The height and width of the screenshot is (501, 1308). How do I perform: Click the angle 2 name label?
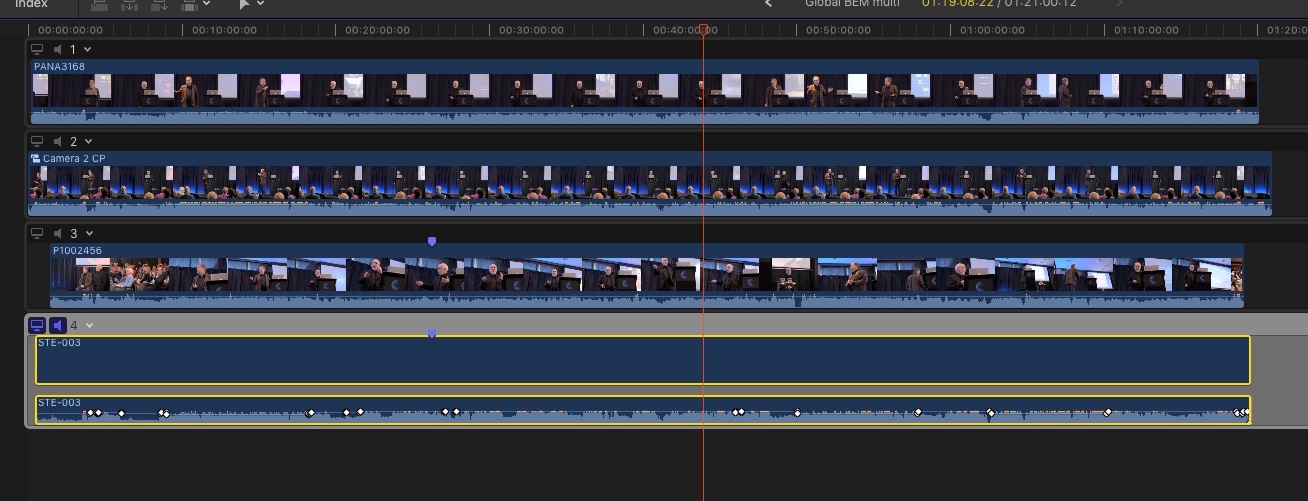pos(73,142)
